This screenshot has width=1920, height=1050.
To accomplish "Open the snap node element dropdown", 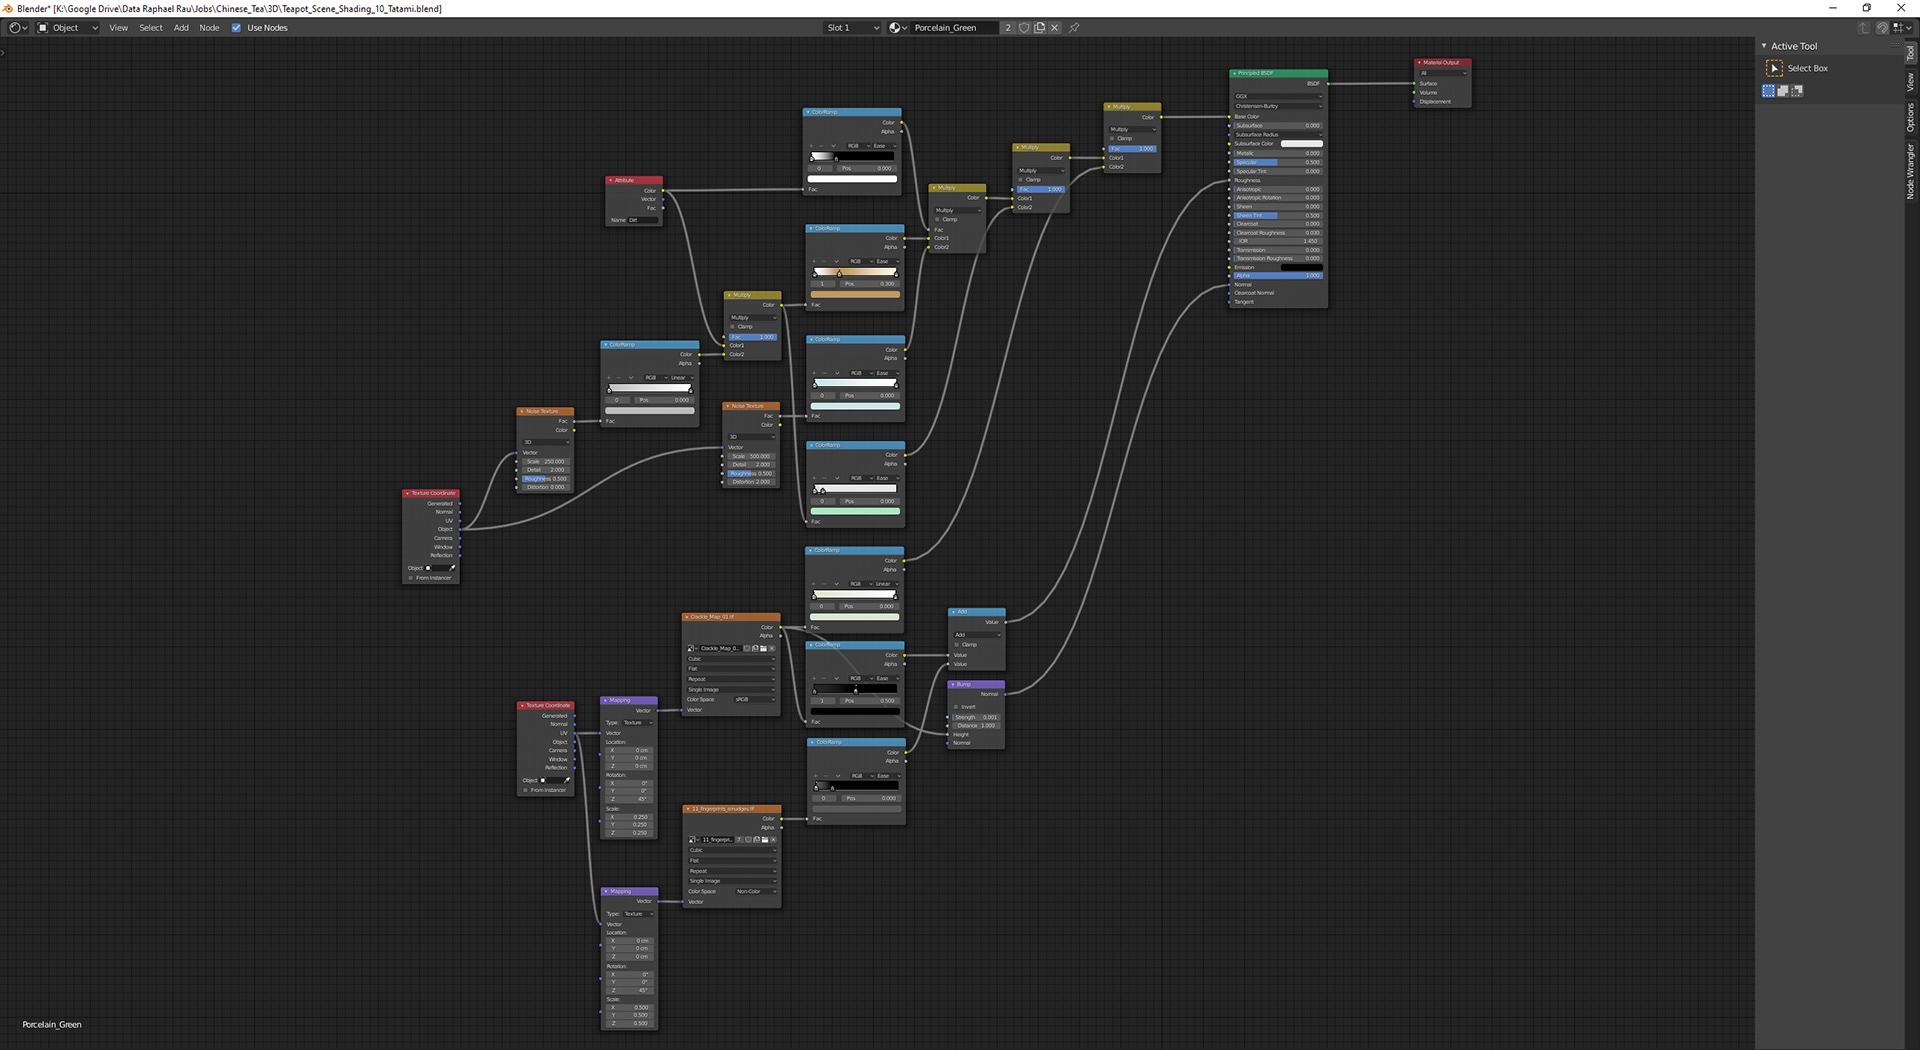I will [1901, 28].
